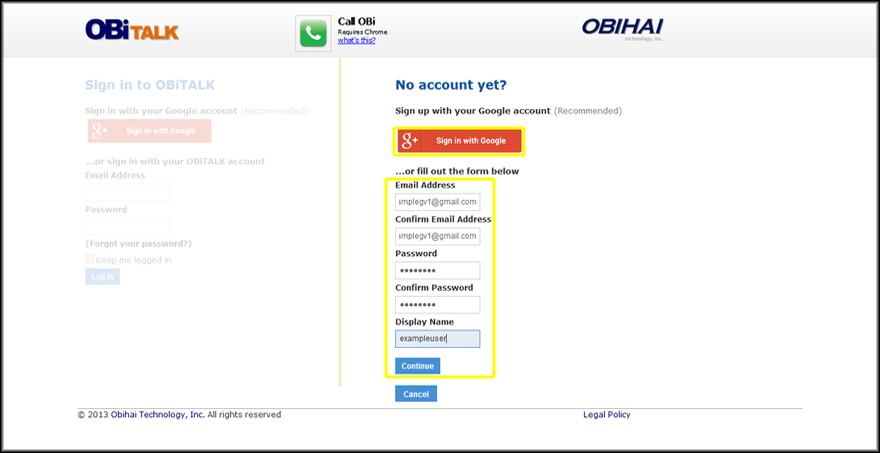Open the "what's this?" link
Image resolution: width=880 pixels, height=453 pixels.
(x=356, y=40)
